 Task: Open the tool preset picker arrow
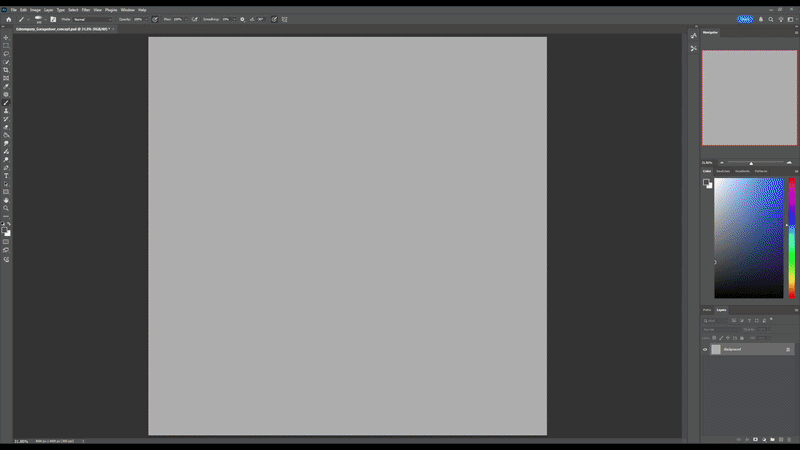point(28,19)
